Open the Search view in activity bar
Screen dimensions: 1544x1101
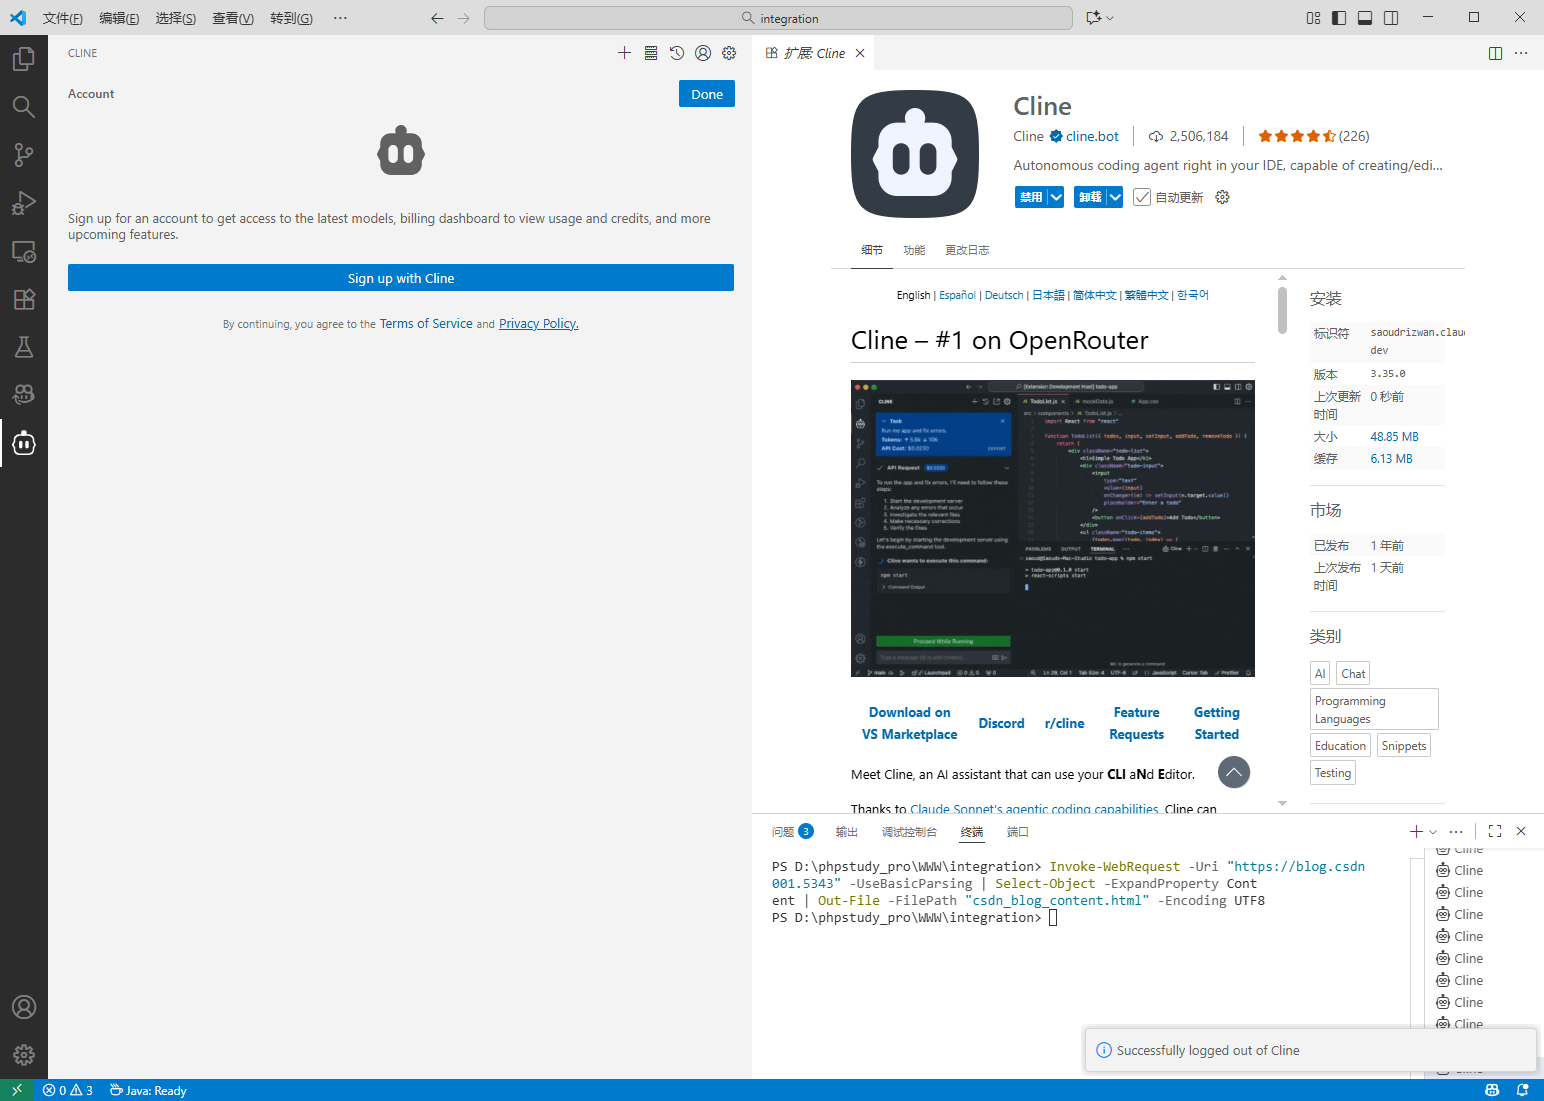[x=24, y=107]
